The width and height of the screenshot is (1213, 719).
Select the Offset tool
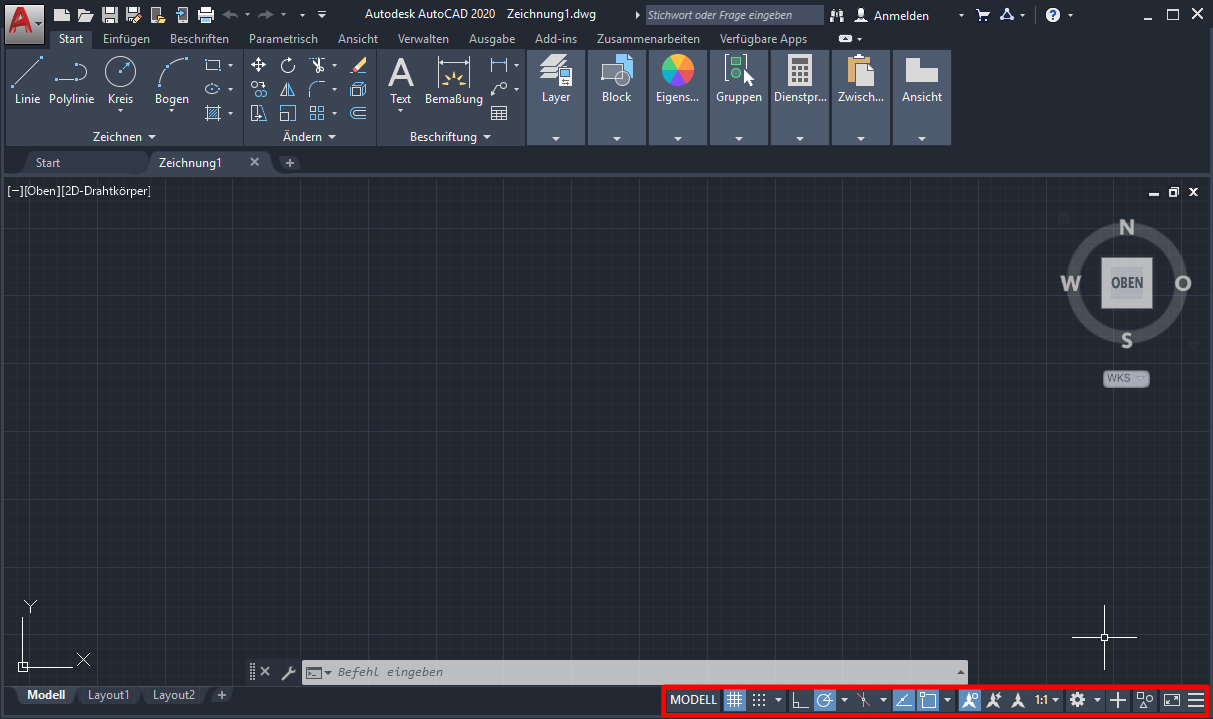tap(359, 113)
